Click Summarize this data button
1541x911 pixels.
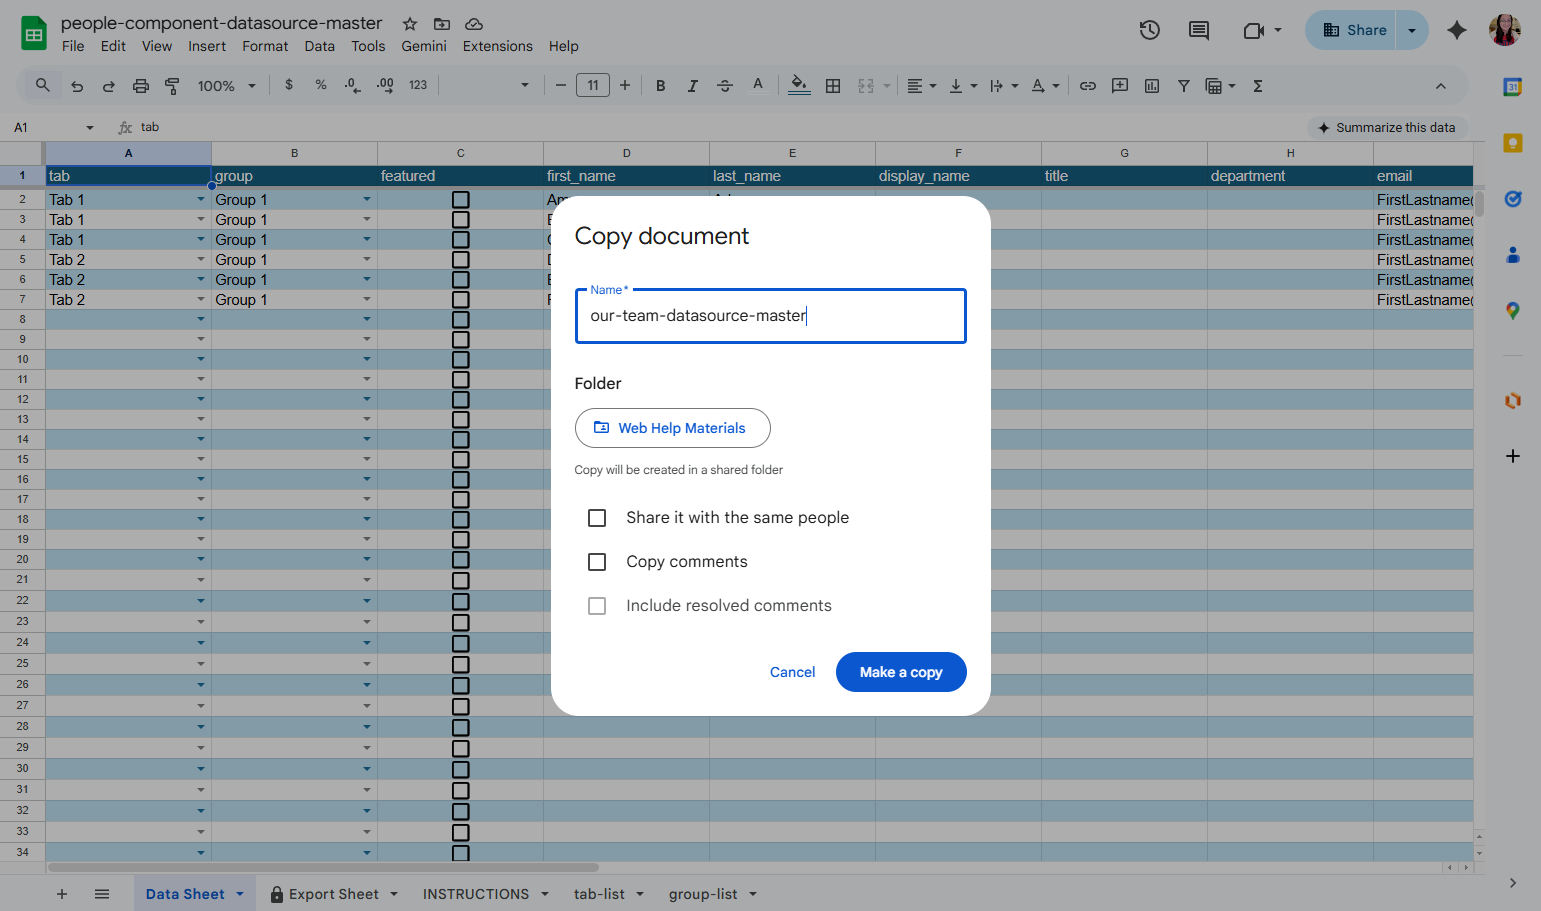pyautogui.click(x=1387, y=128)
